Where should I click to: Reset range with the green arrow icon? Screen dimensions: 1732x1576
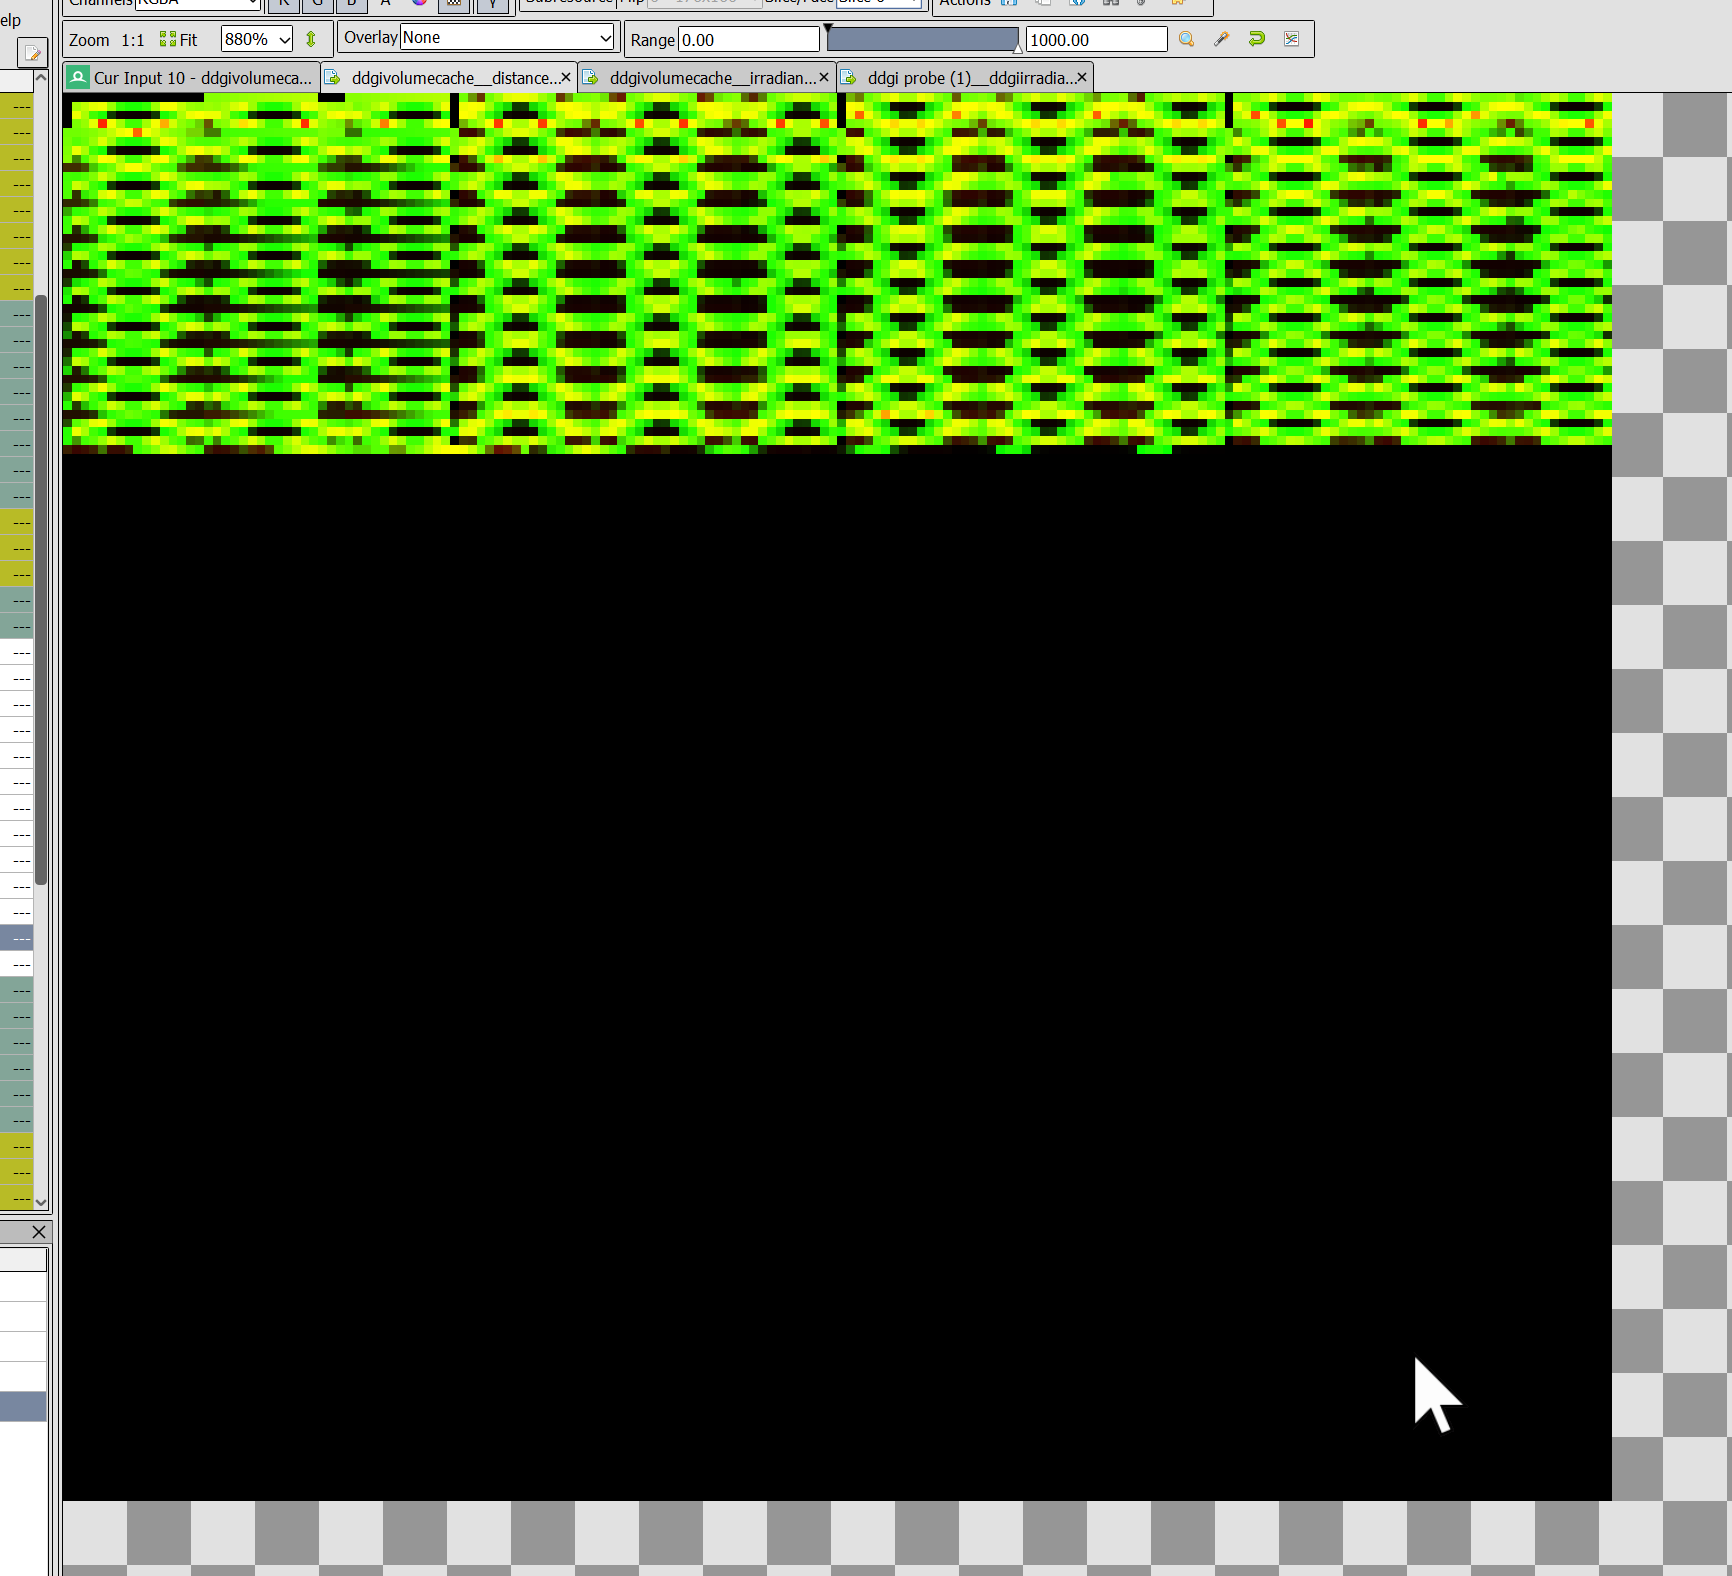(x=1257, y=39)
